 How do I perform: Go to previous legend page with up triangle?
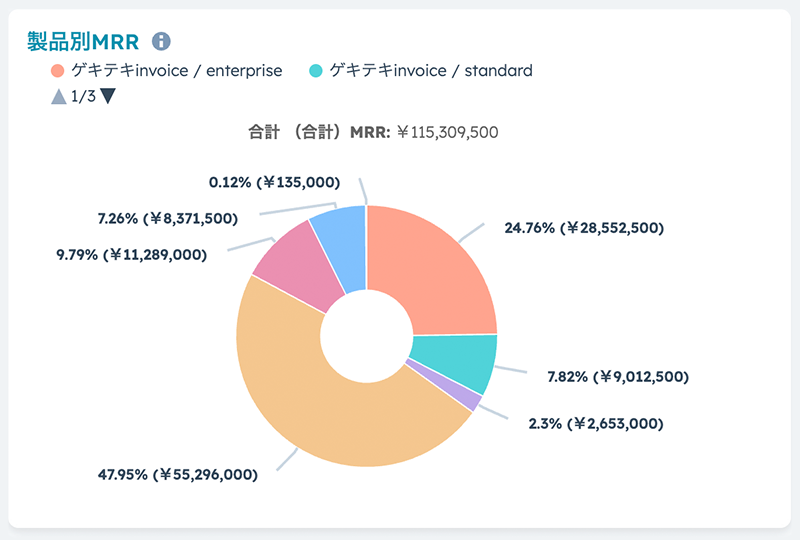58,97
